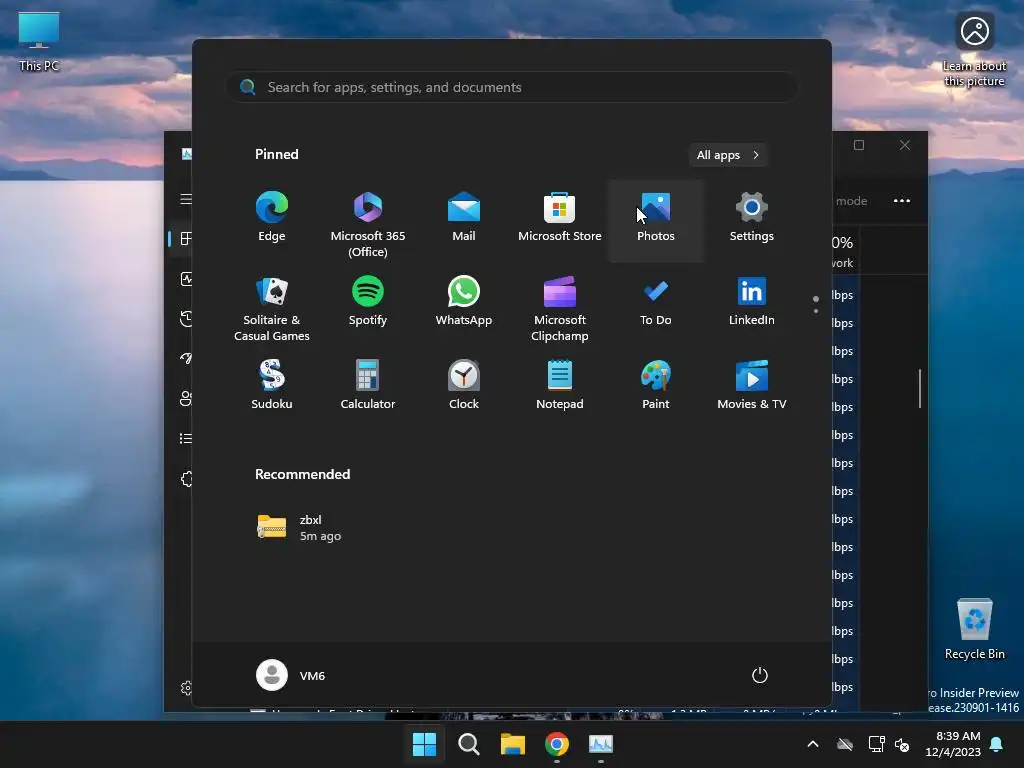Open Task Manager Users tab
Viewport: 1024px width, 768px height.
click(x=186, y=398)
